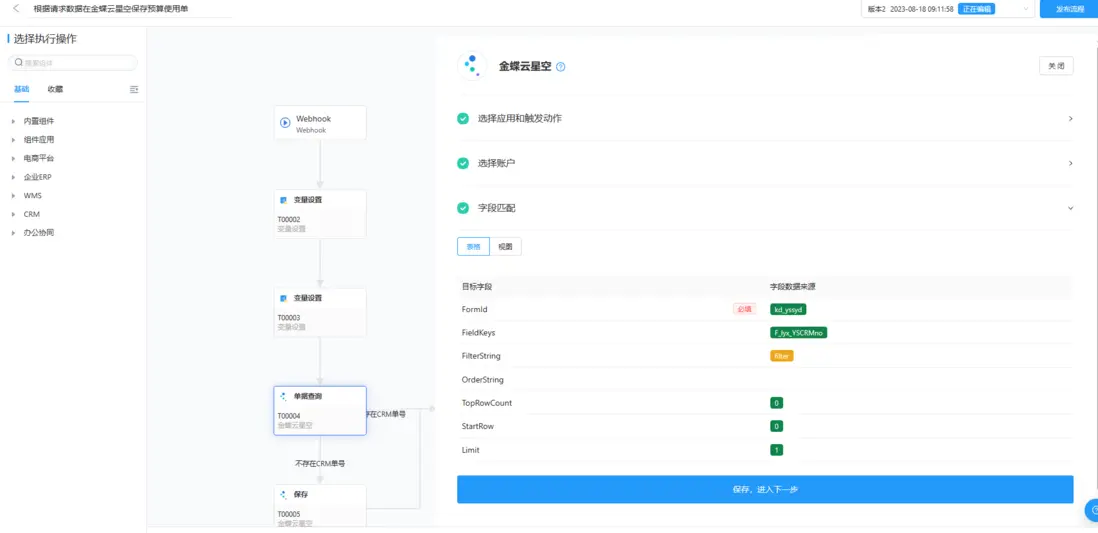The height and width of the screenshot is (533, 1098).
Task: Click the 发布流程 button
Action: tap(1069, 9)
